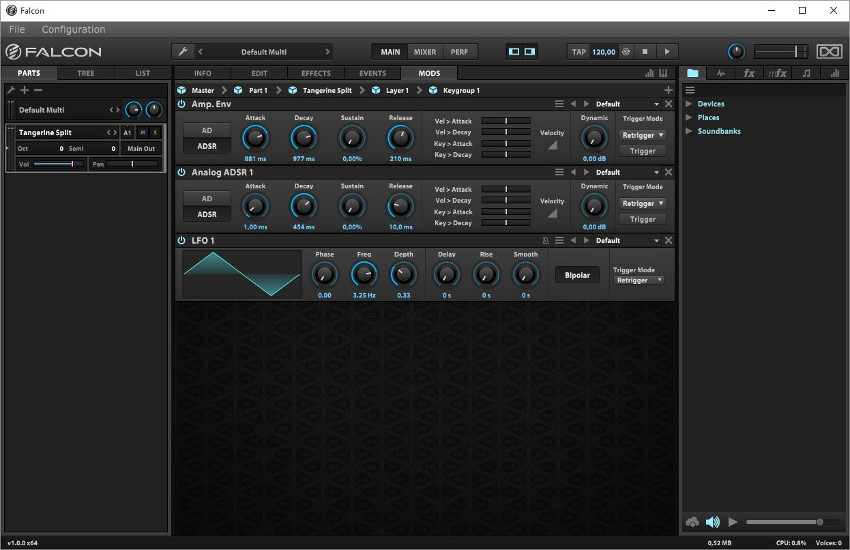The image size is (850, 550).
Task: Toggle right sidebar panel visibility icon
Action: click(x=530, y=52)
